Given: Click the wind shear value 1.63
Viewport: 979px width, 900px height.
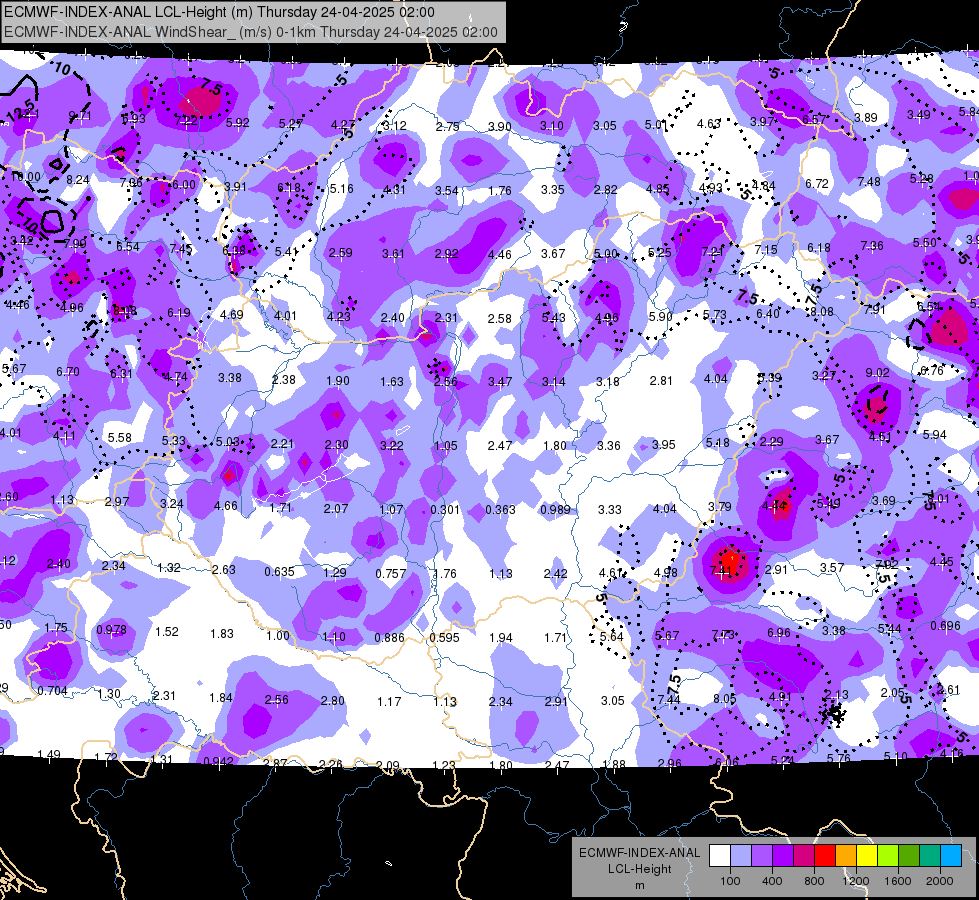Looking at the screenshot, I should click(392, 382).
